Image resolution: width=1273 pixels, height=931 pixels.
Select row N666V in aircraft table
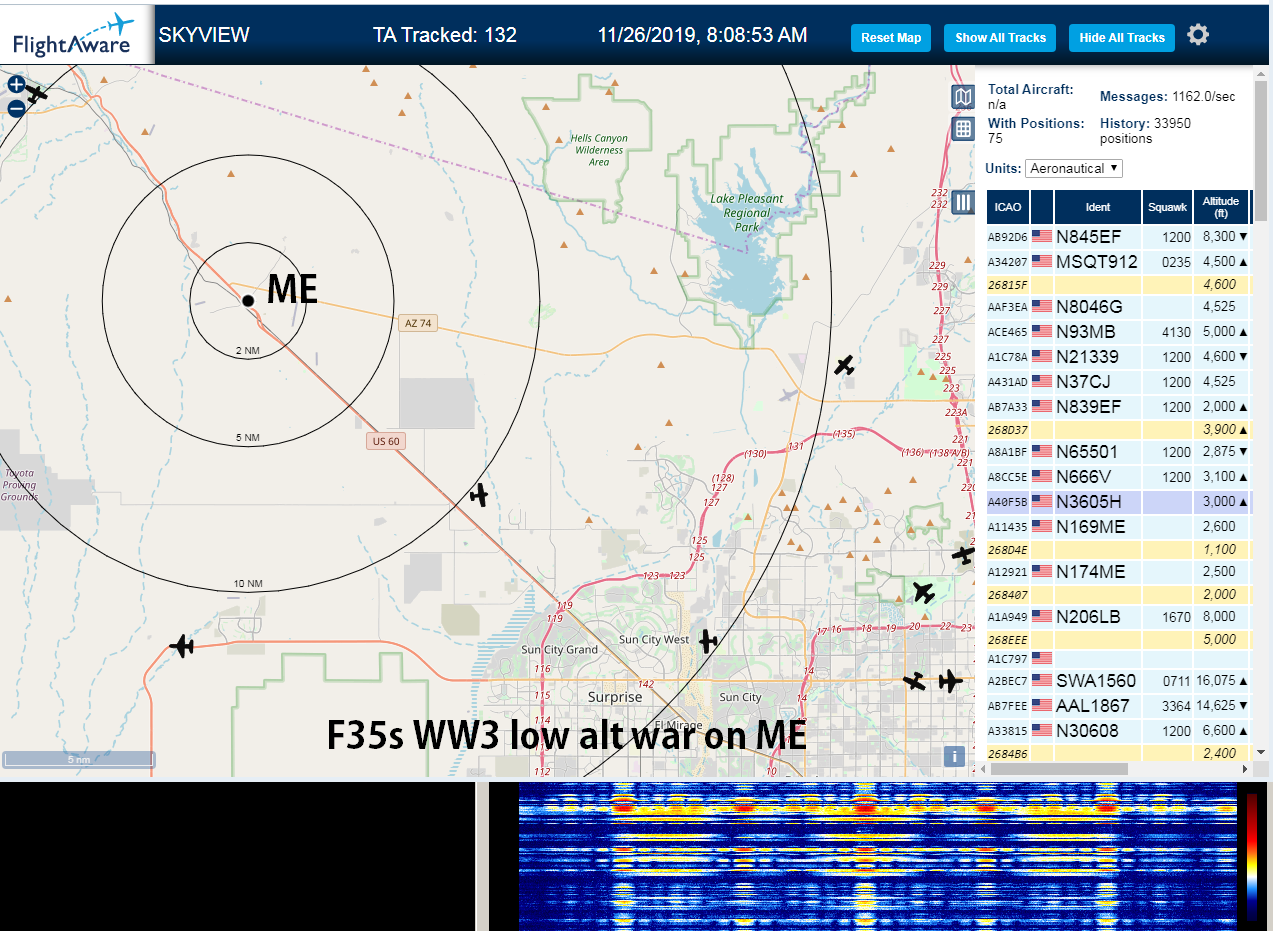click(x=1118, y=477)
